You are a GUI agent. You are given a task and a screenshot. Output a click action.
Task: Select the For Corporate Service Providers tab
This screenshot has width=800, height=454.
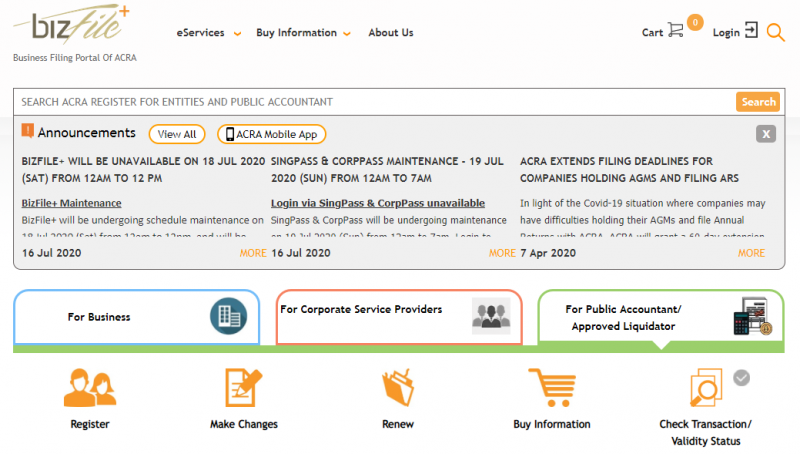tap(399, 317)
